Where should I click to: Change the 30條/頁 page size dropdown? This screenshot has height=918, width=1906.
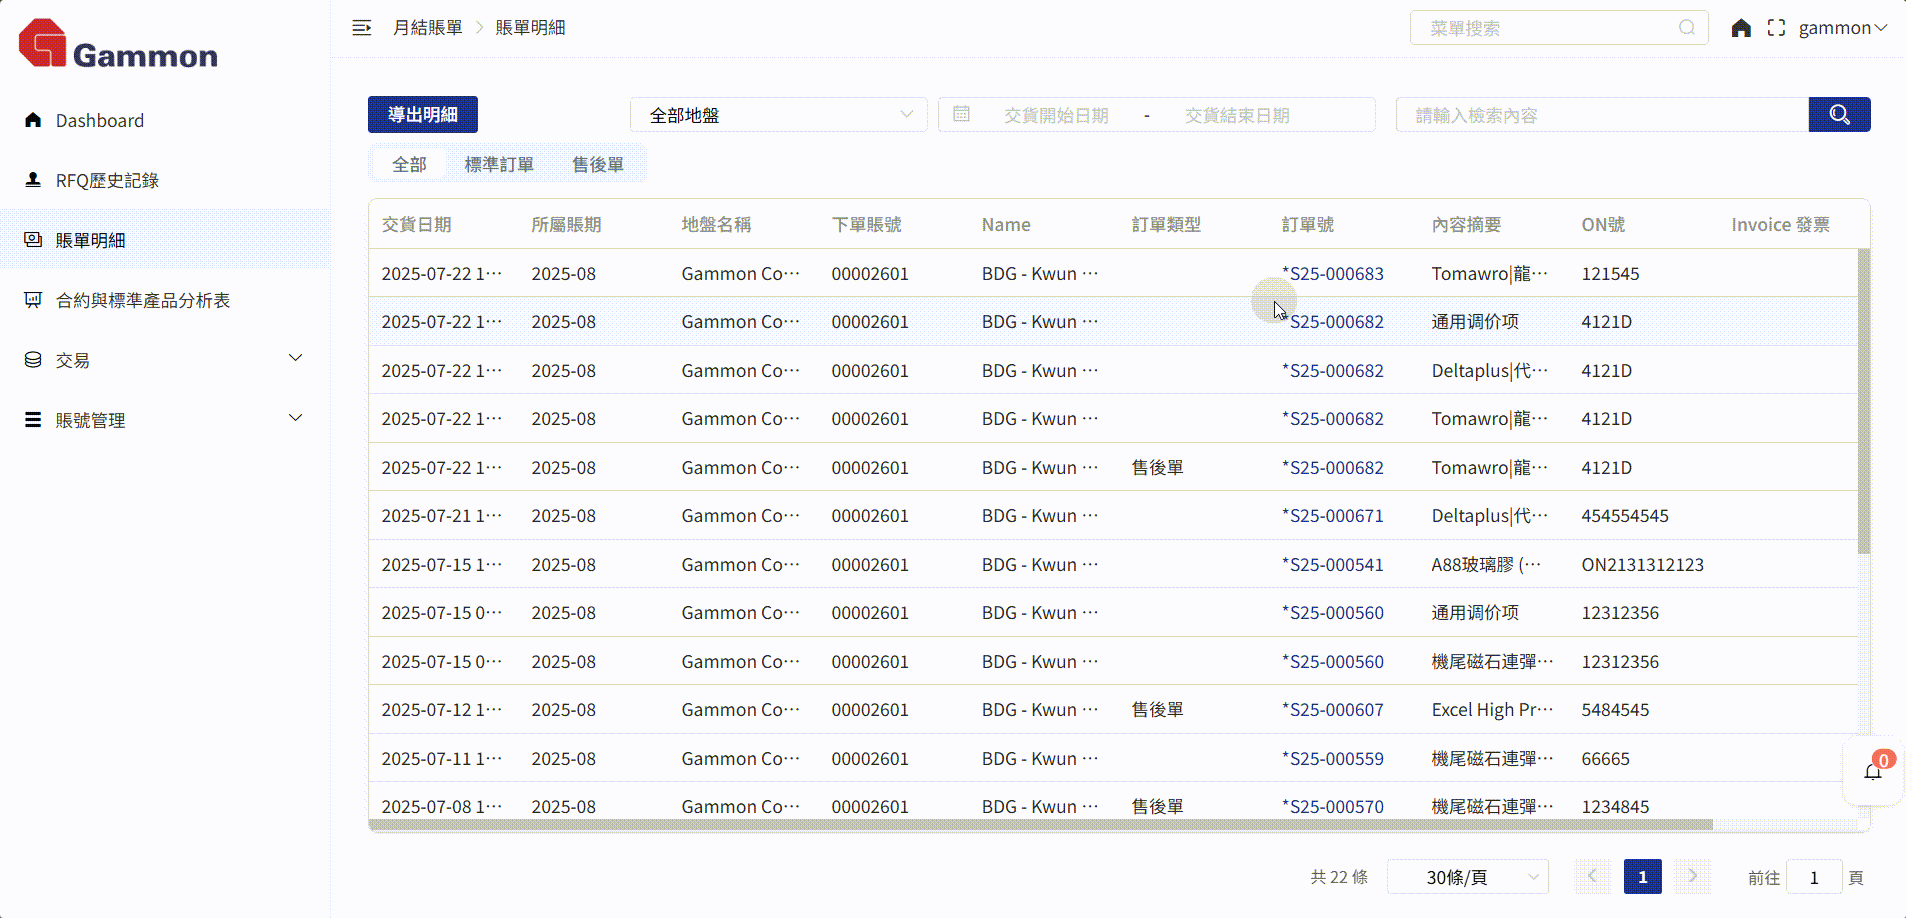tap(1467, 877)
